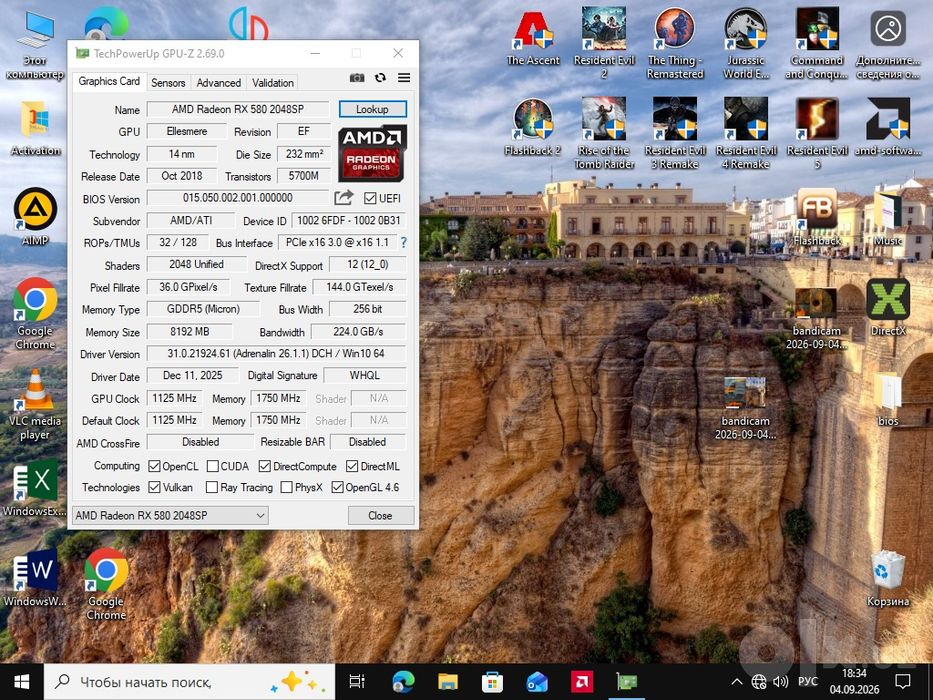Select the Activation desktop icon
Image resolution: width=933 pixels, height=700 pixels.
click(x=35, y=127)
